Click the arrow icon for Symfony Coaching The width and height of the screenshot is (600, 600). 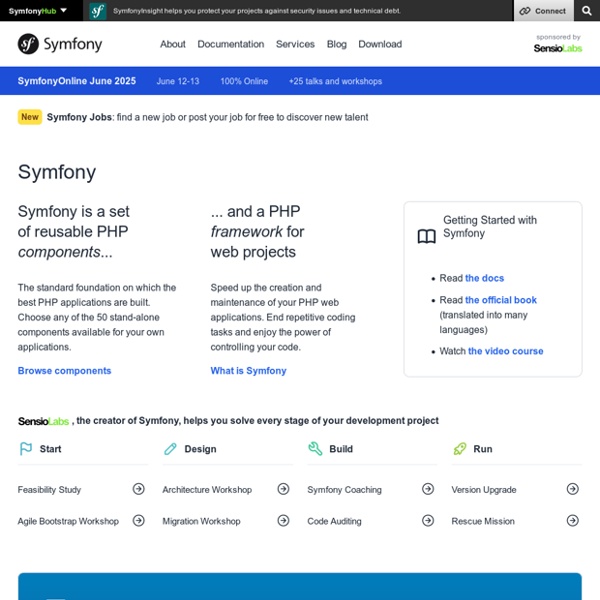[x=428, y=489]
